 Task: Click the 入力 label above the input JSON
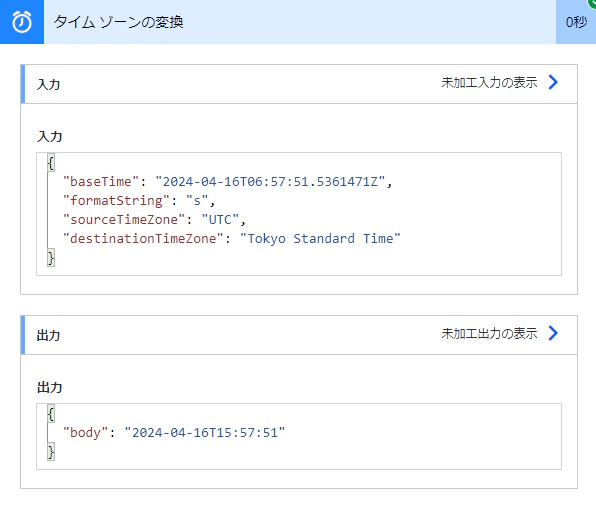click(x=49, y=137)
